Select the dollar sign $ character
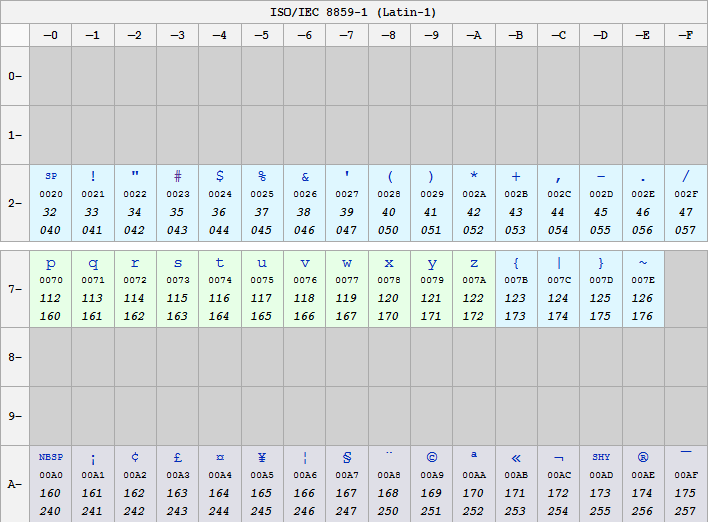 click(x=219, y=176)
